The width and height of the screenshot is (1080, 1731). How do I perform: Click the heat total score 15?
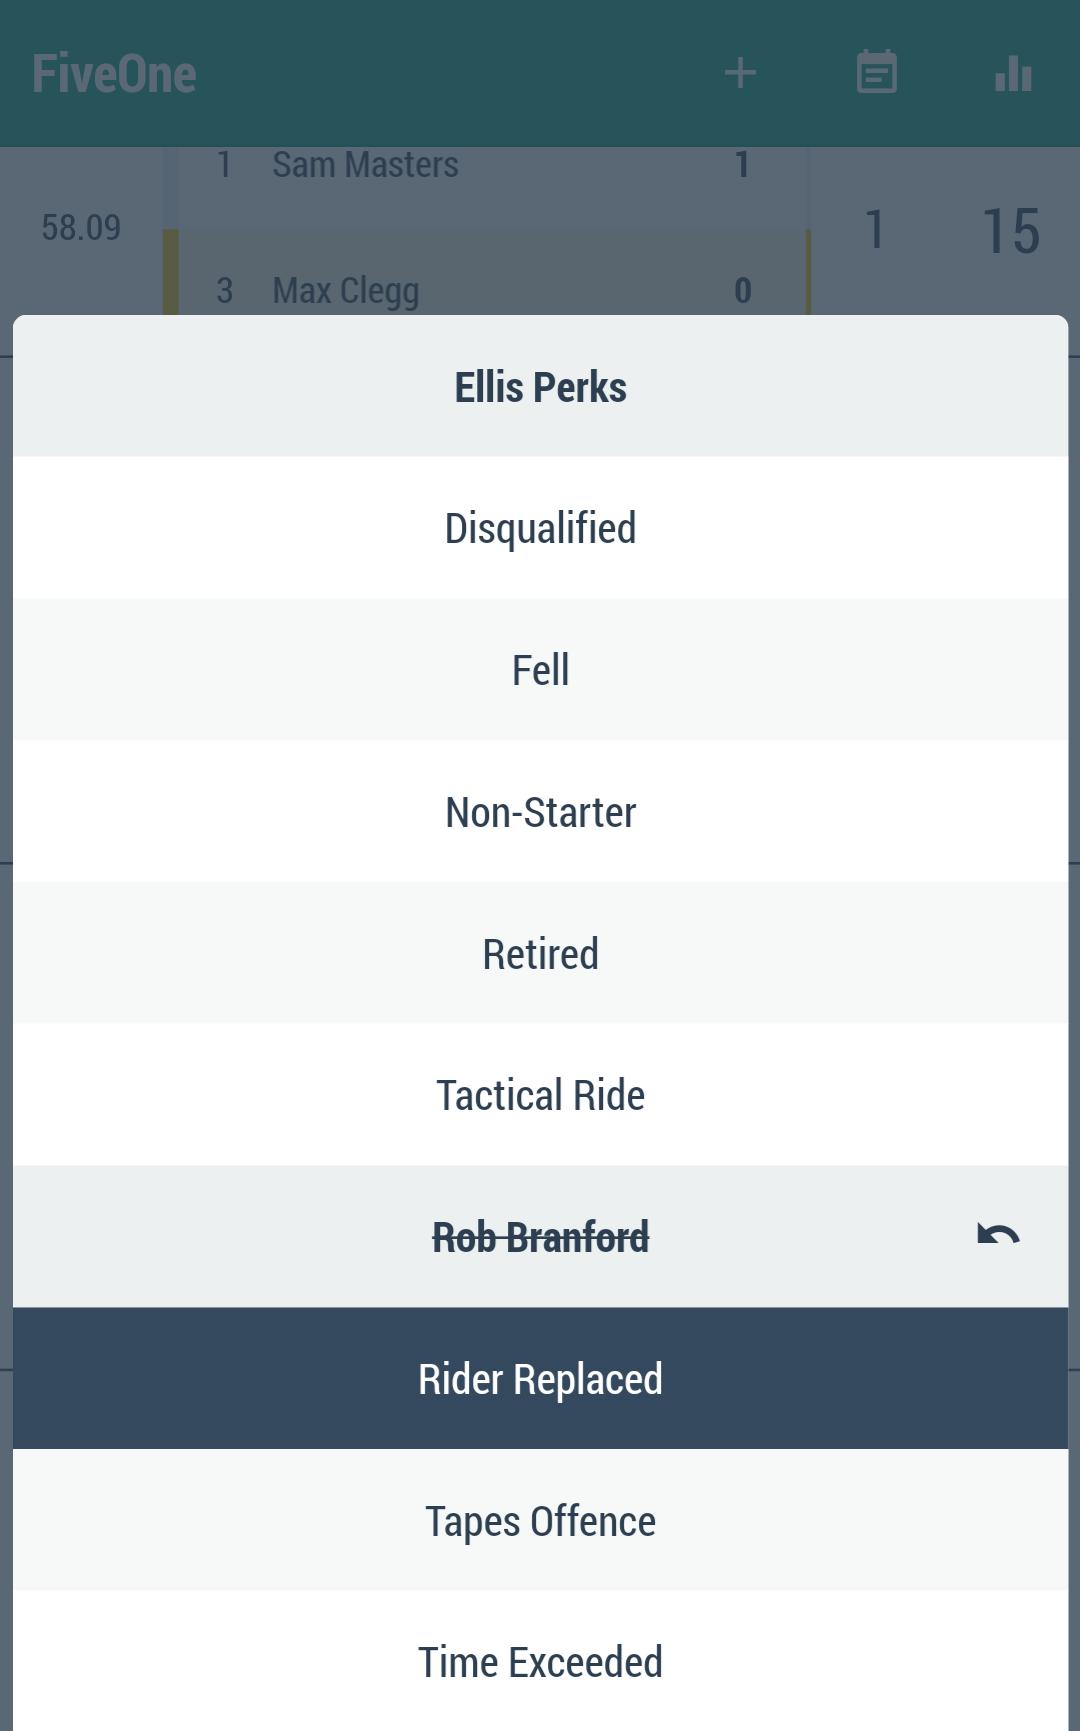coord(1010,231)
